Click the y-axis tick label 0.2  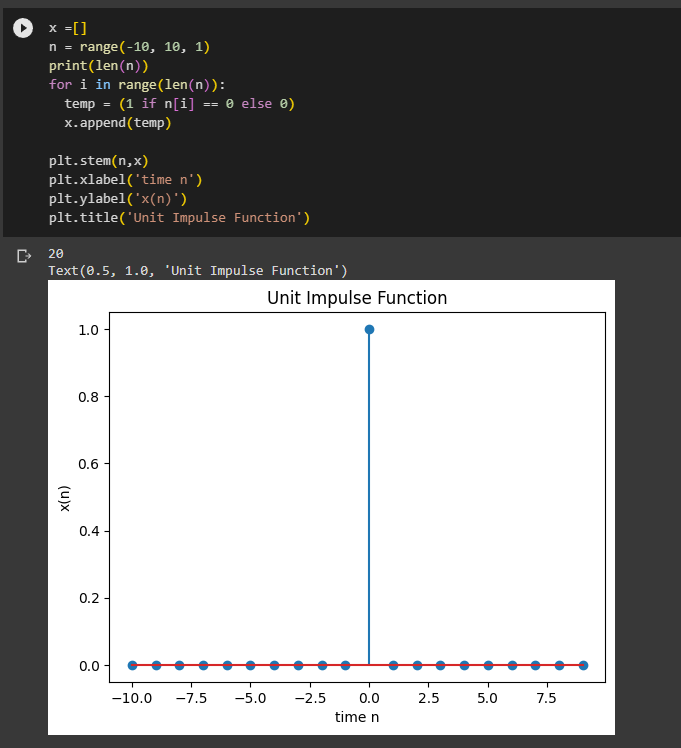[89, 598]
